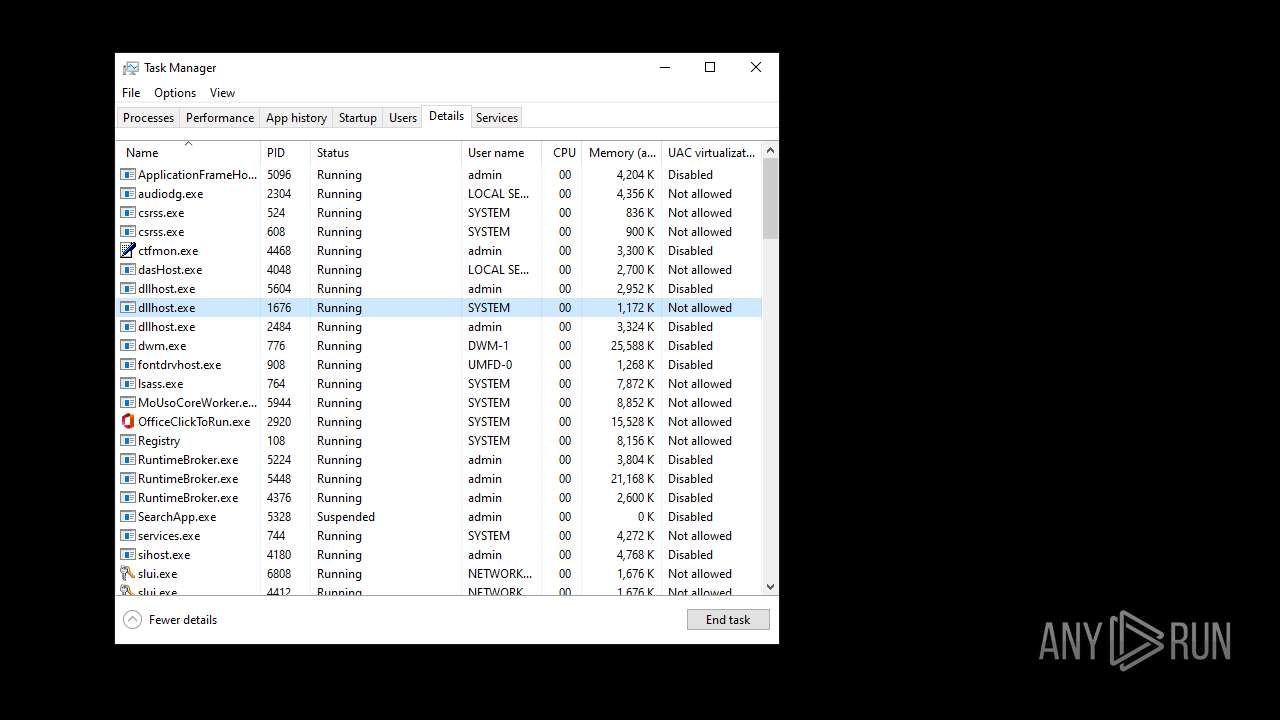The image size is (1280, 720).
Task: Click the OfficeClickToRun.exe Office icon
Action: pos(128,422)
